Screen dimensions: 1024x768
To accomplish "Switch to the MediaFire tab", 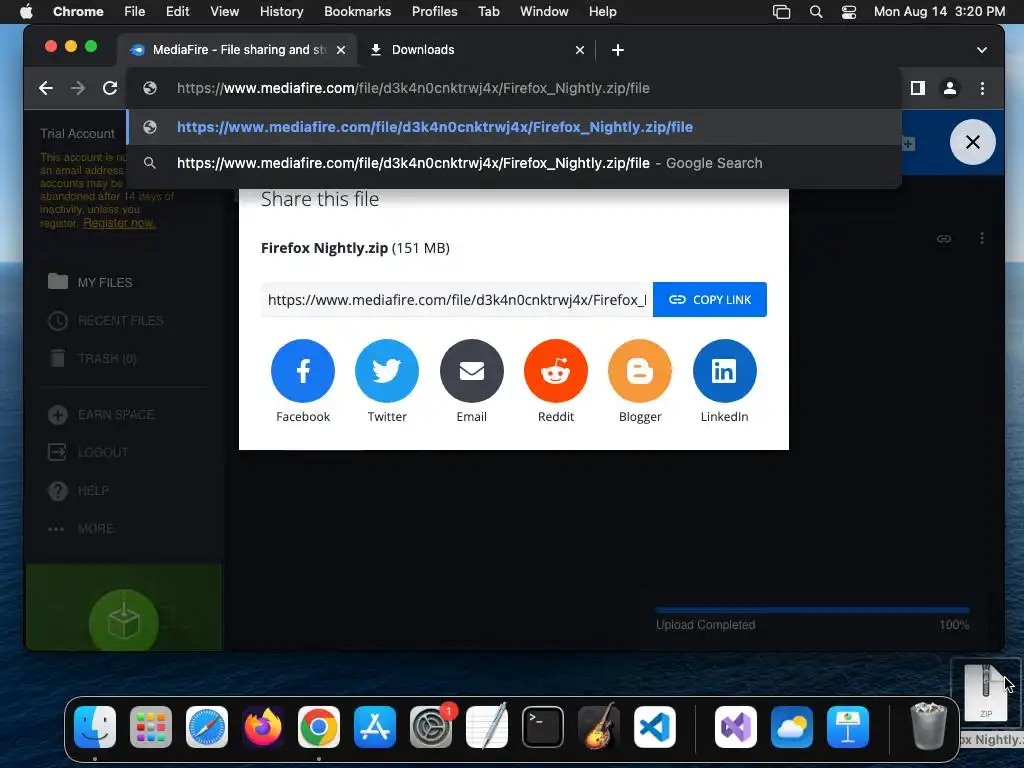I will pos(238,50).
